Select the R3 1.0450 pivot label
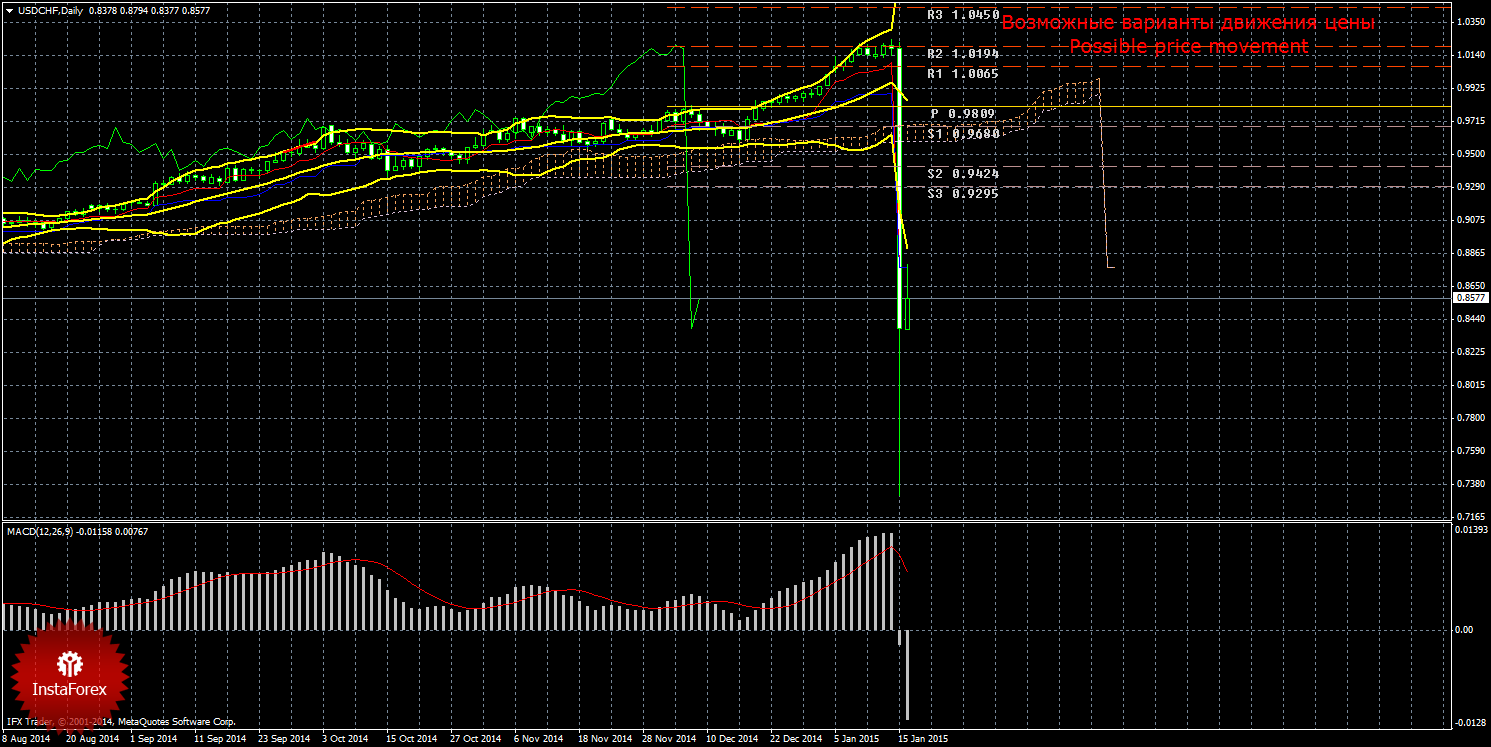The width and height of the screenshot is (1491, 747). click(x=963, y=15)
